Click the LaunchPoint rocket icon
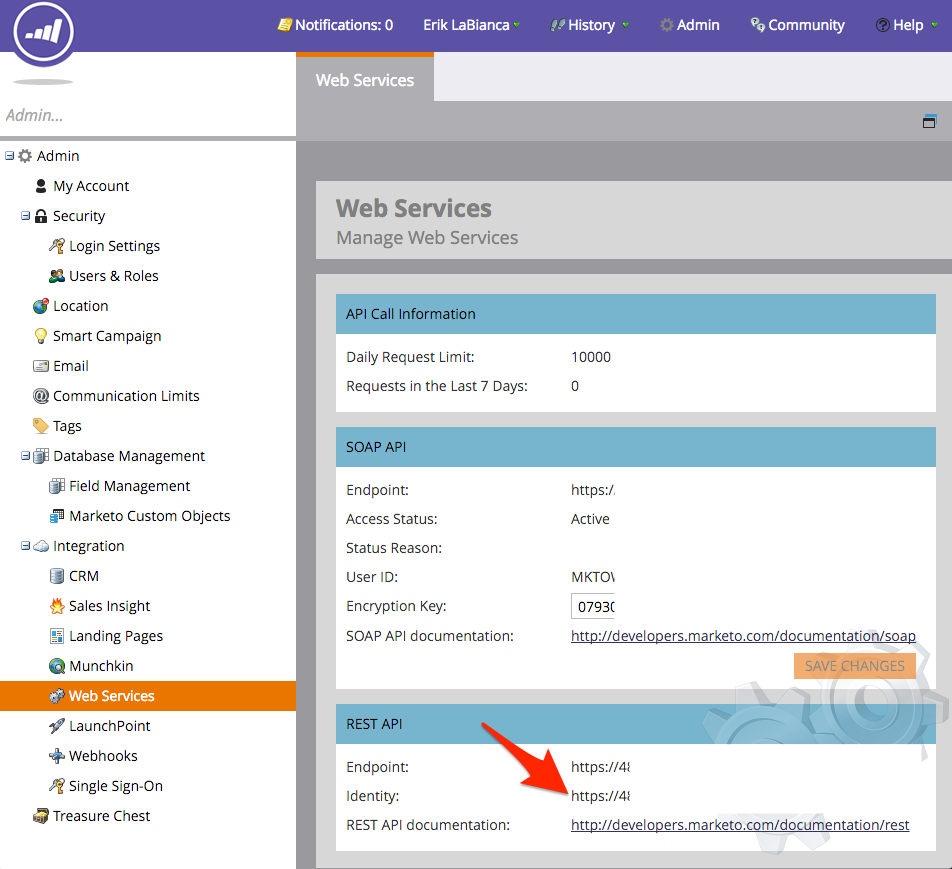 coord(56,726)
